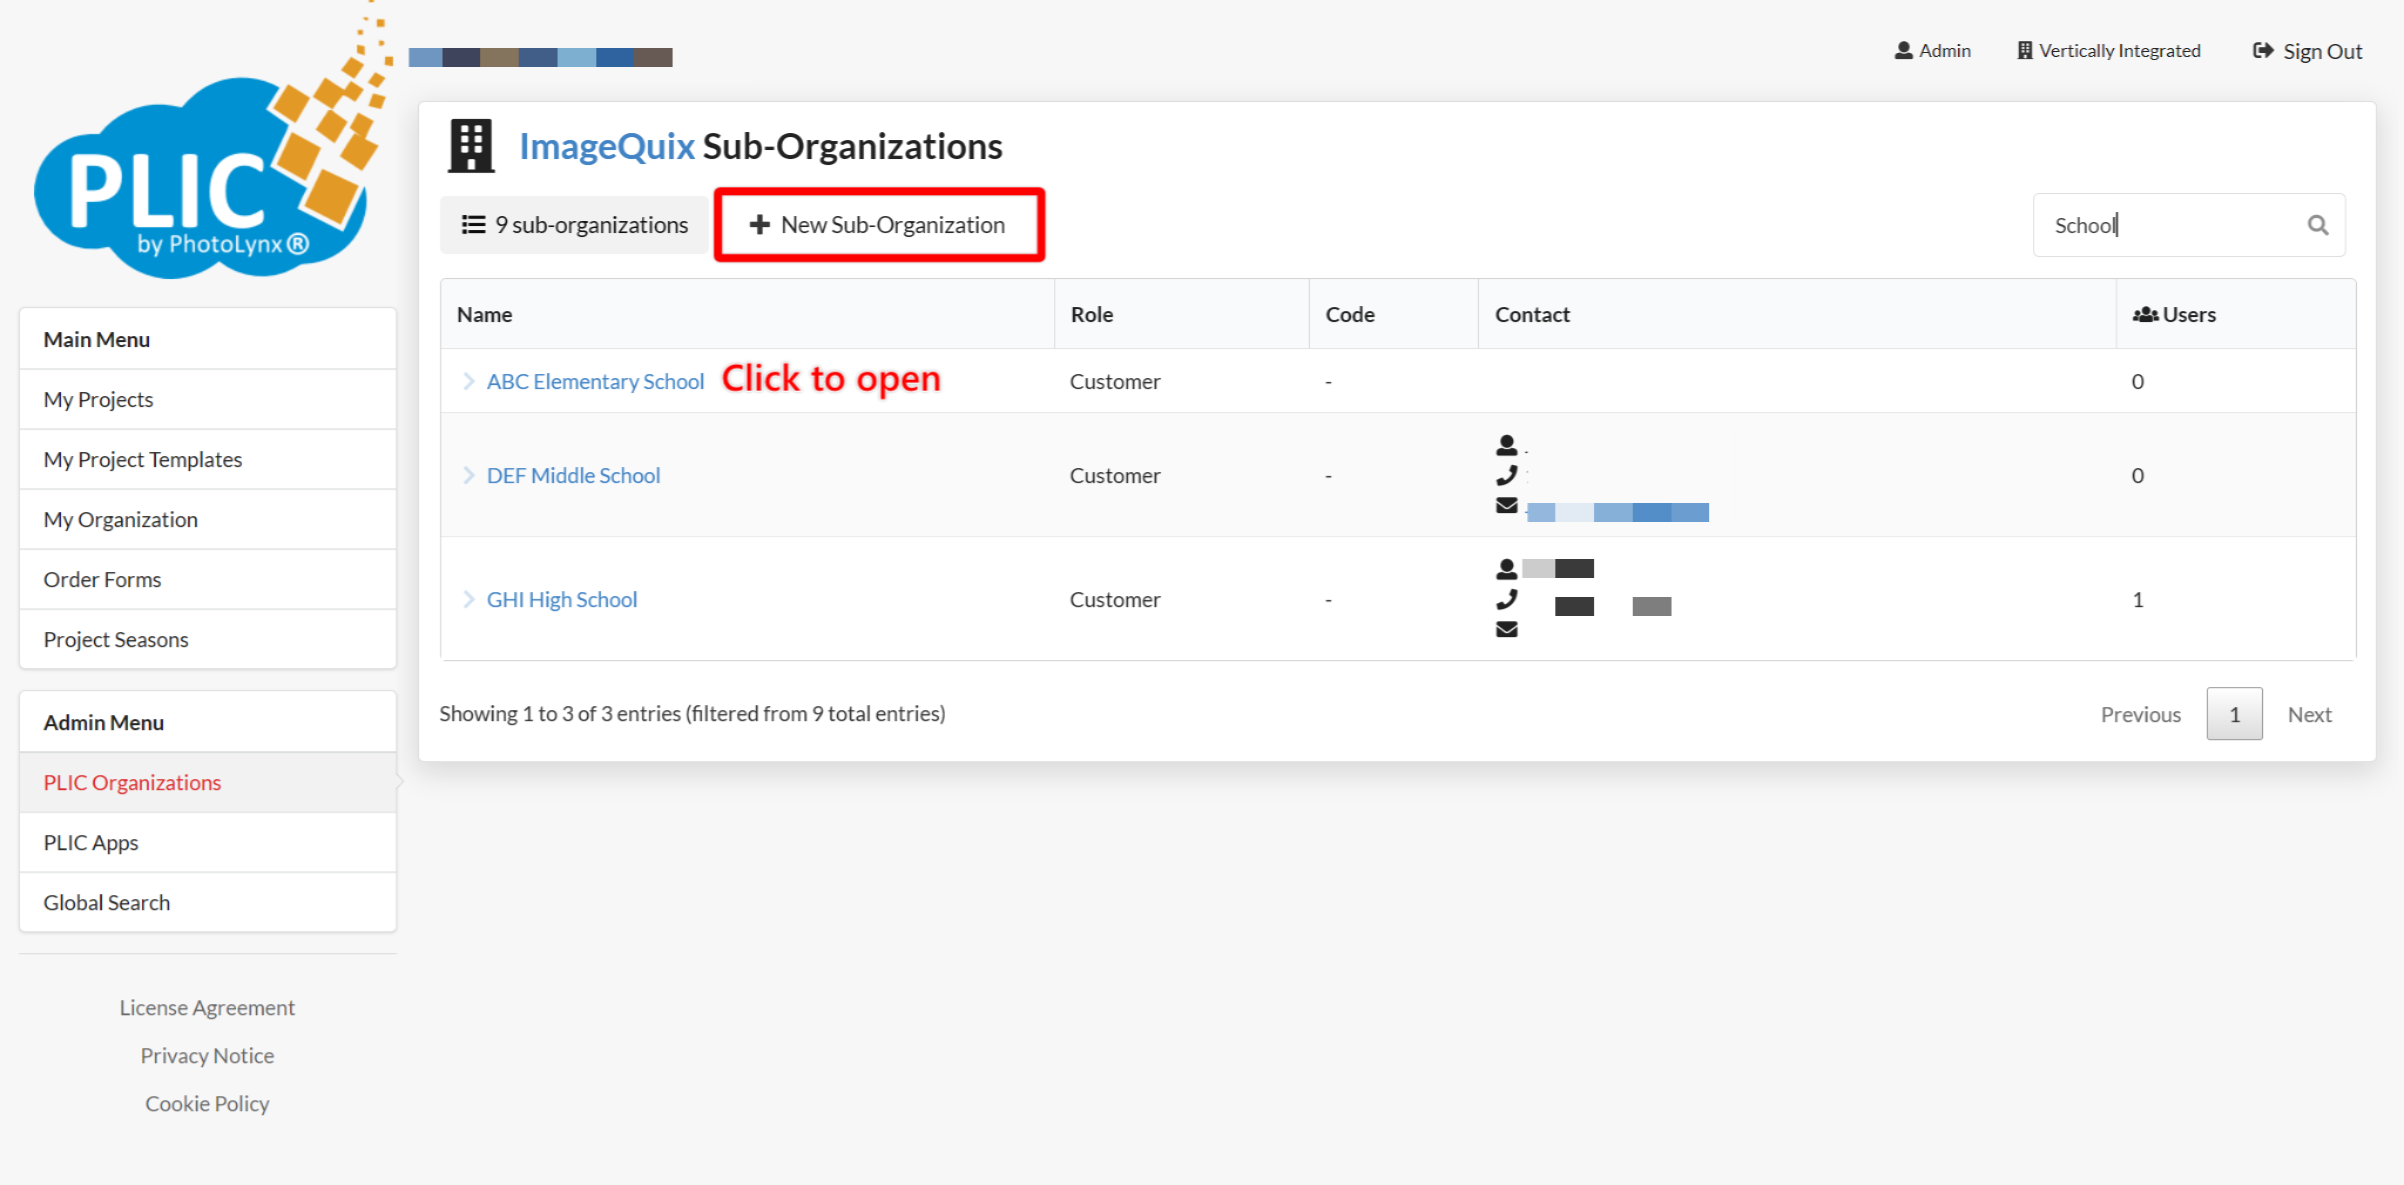Screen dimensions: 2404x1185
Task: Click person icon in DEF Middle School contact
Action: [1507, 445]
